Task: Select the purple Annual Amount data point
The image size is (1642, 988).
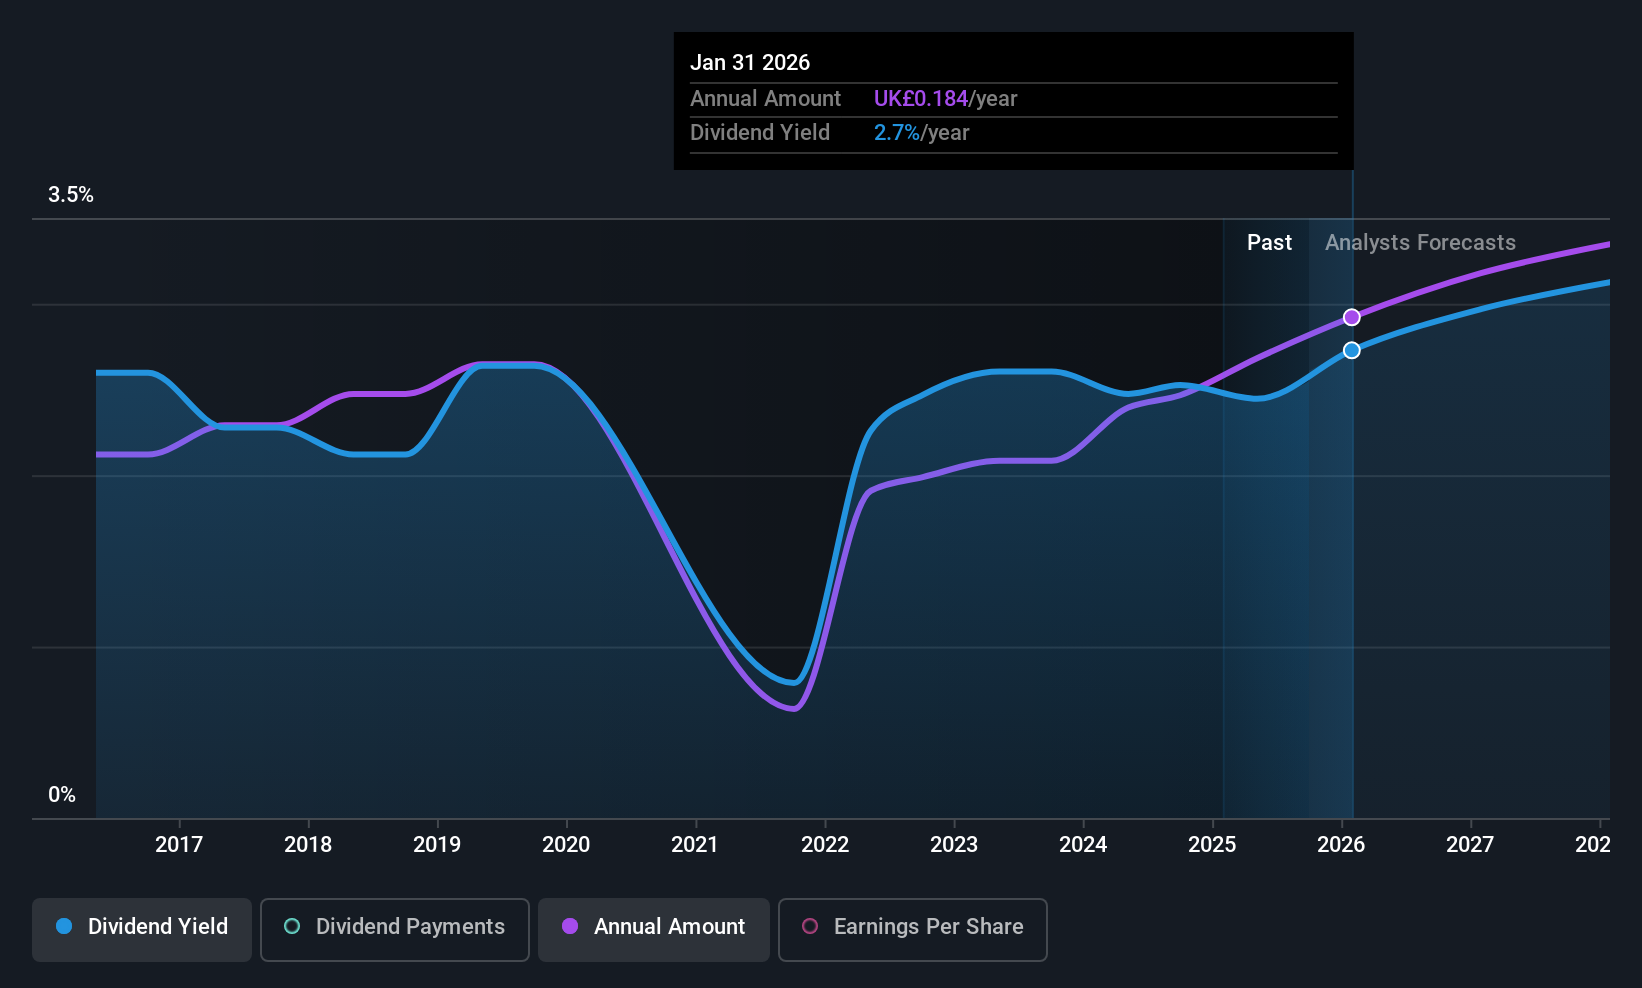Action: point(1351,317)
